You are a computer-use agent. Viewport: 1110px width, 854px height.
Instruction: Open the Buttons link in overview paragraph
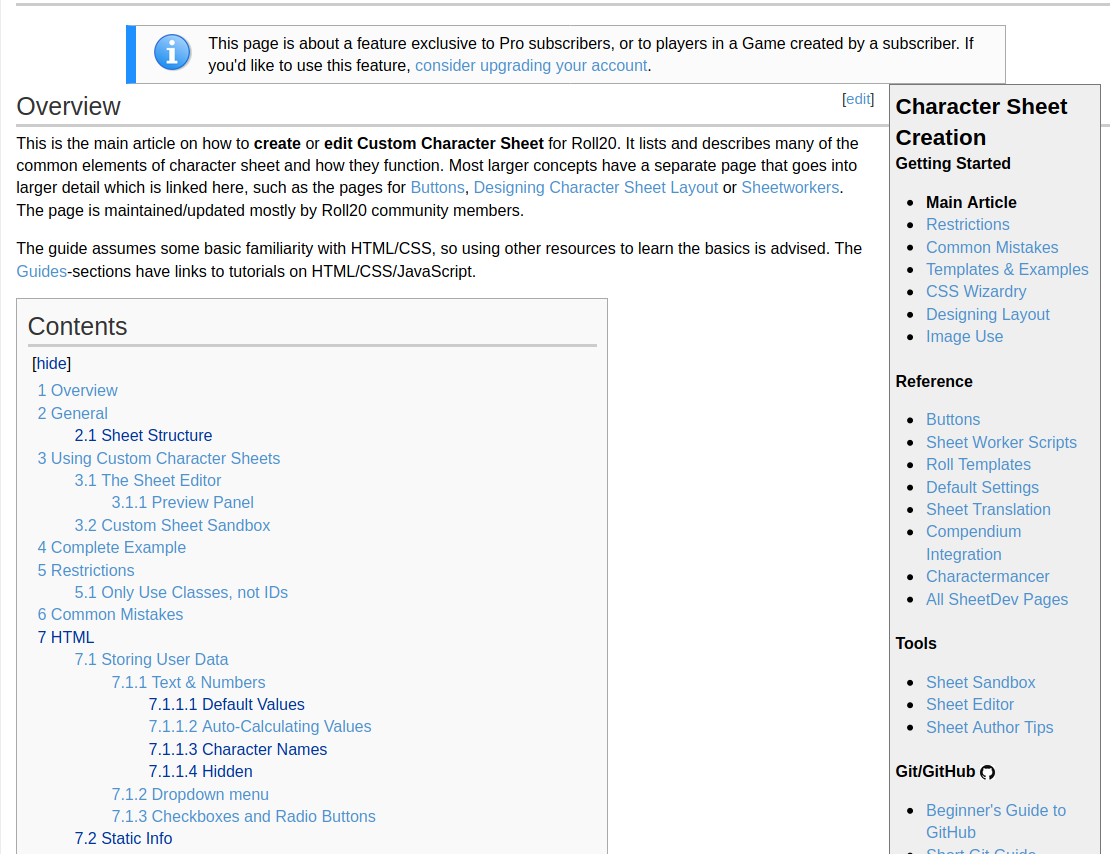[437, 188]
